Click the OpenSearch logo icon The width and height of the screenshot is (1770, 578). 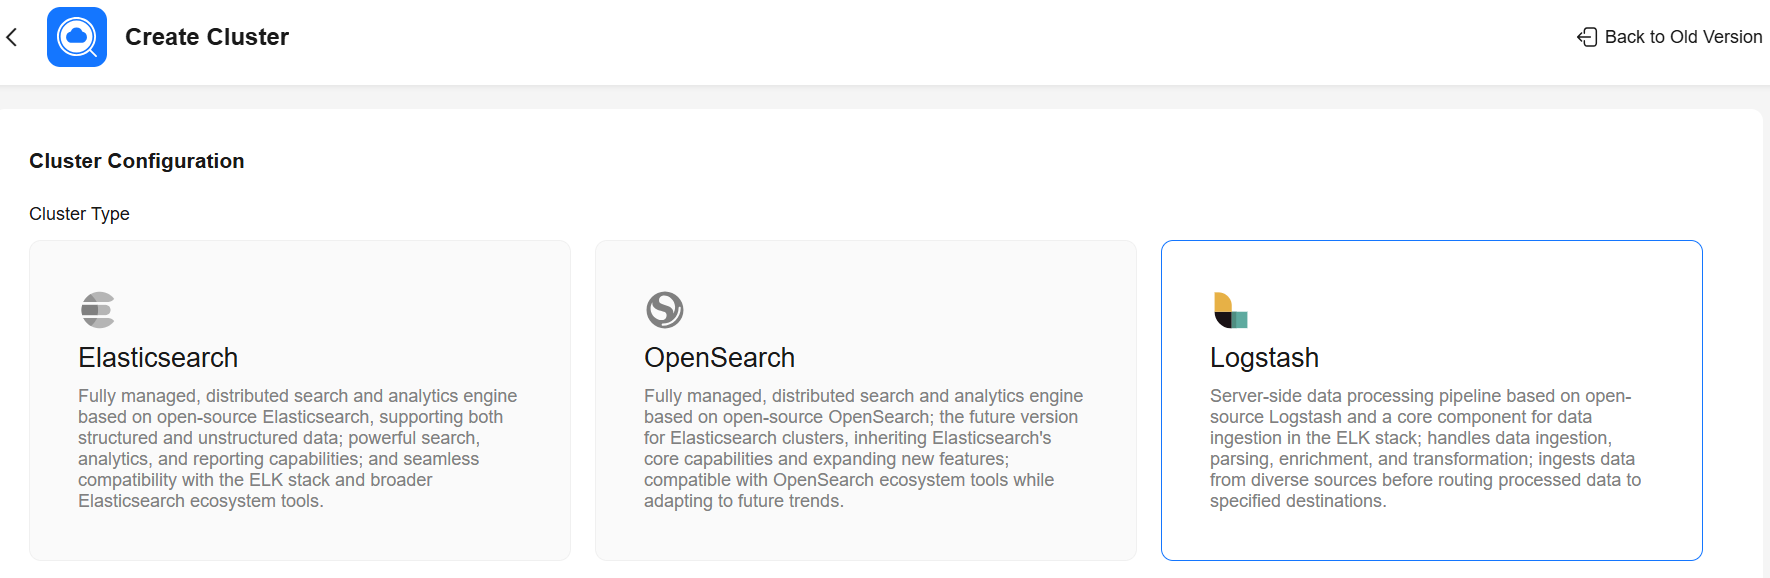coord(665,310)
